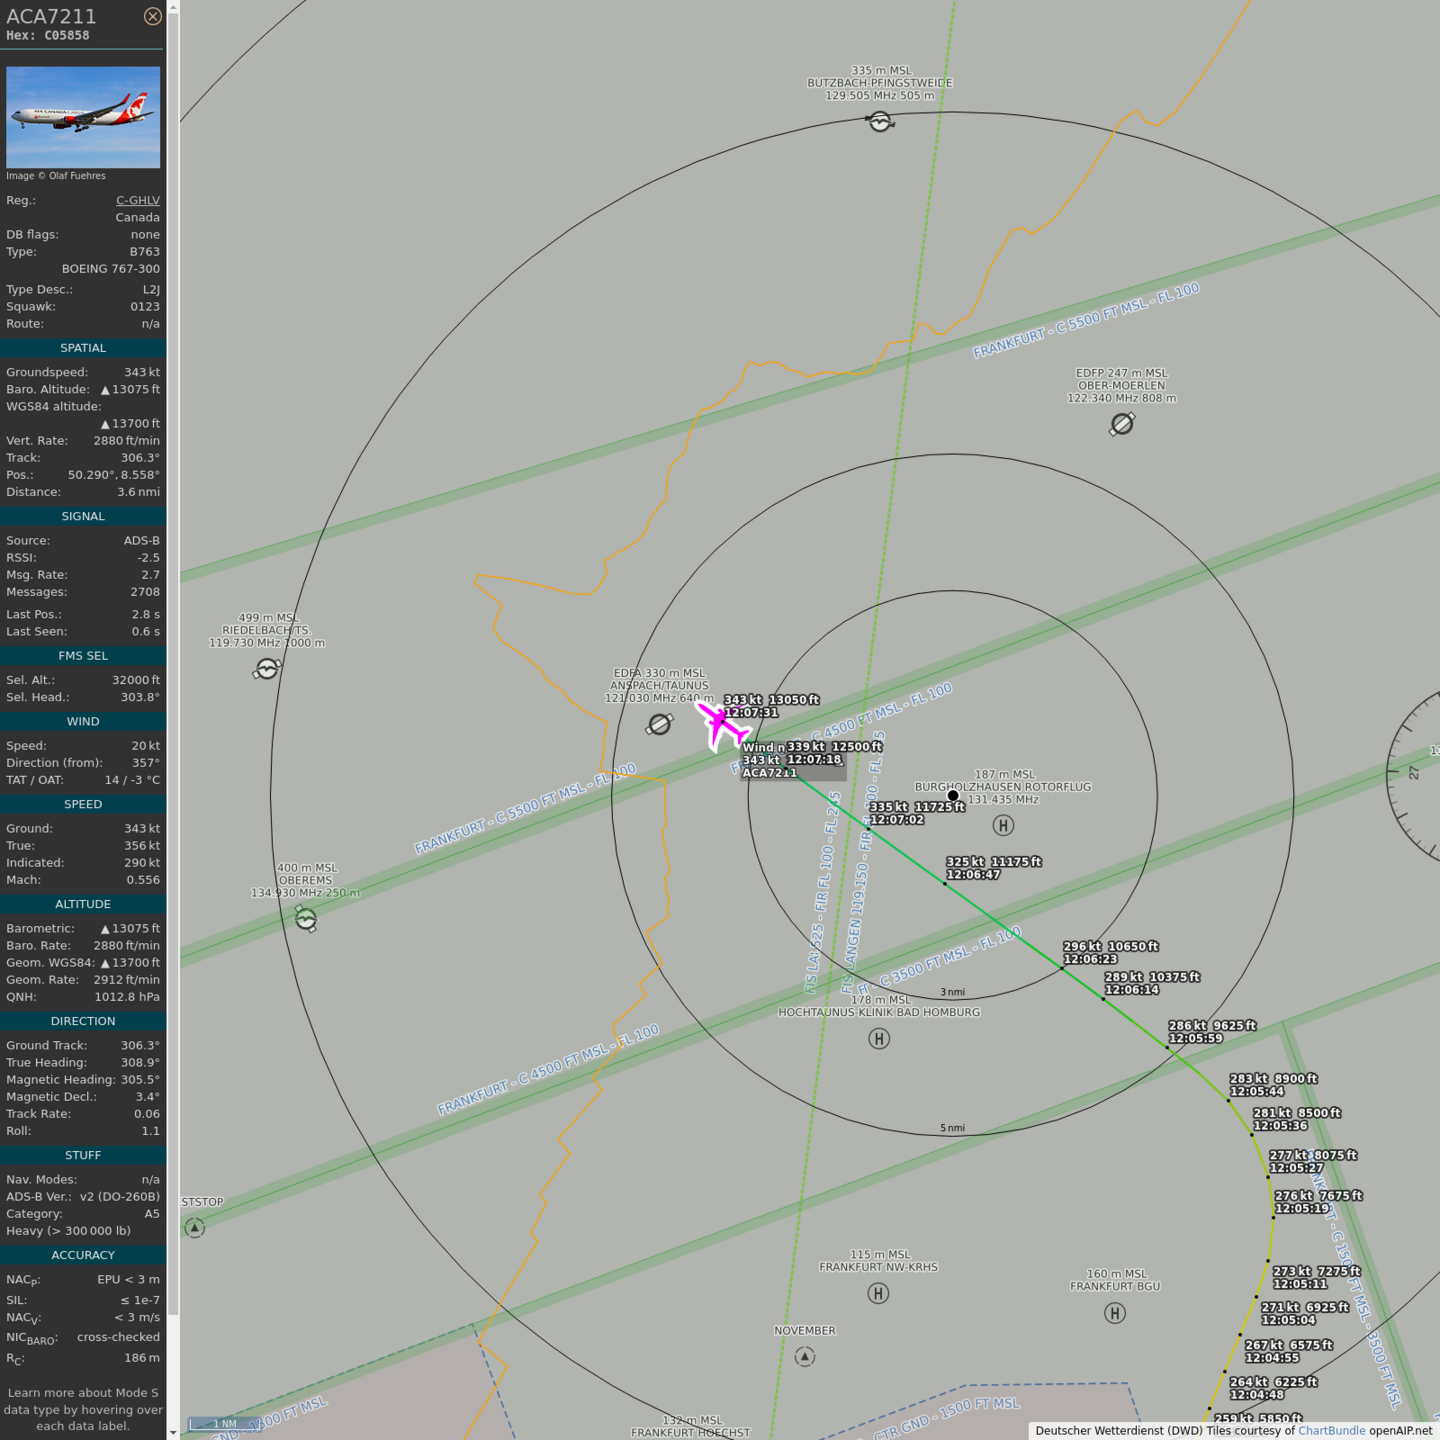The height and width of the screenshot is (1440, 1440).
Task: Select the Anspach/Taunus EDFA airfield icon
Action: point(660,724)
